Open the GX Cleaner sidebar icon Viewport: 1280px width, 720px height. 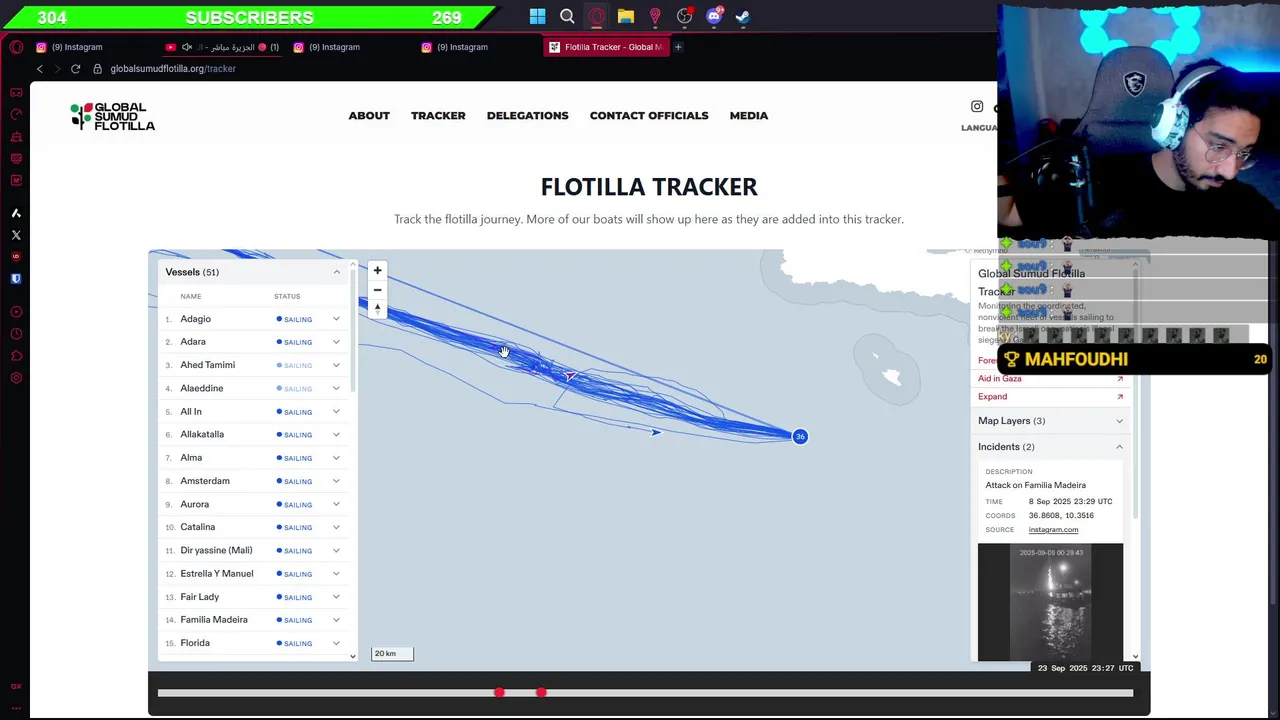pos(16,136)
